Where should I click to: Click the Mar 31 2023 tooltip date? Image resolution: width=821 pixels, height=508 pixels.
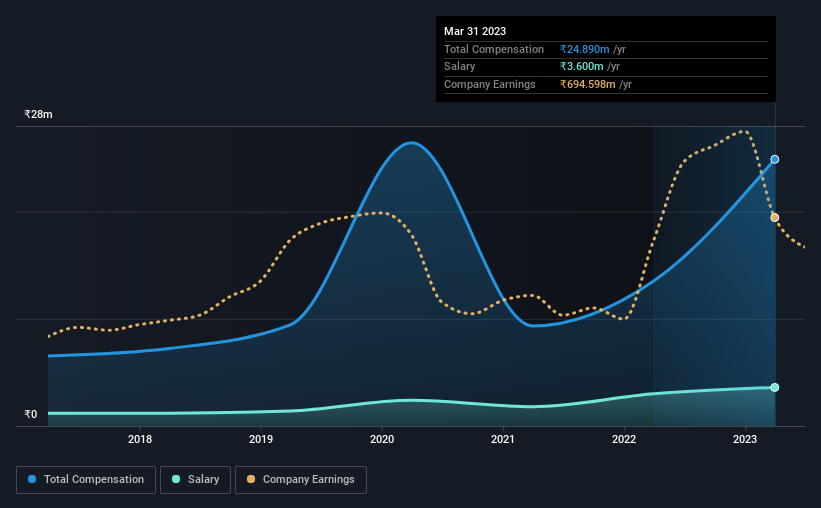coord(475,31)
